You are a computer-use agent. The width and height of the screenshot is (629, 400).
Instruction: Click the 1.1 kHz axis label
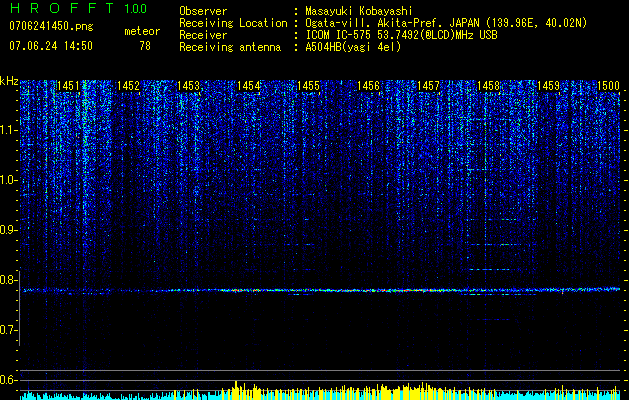(9, 130)
